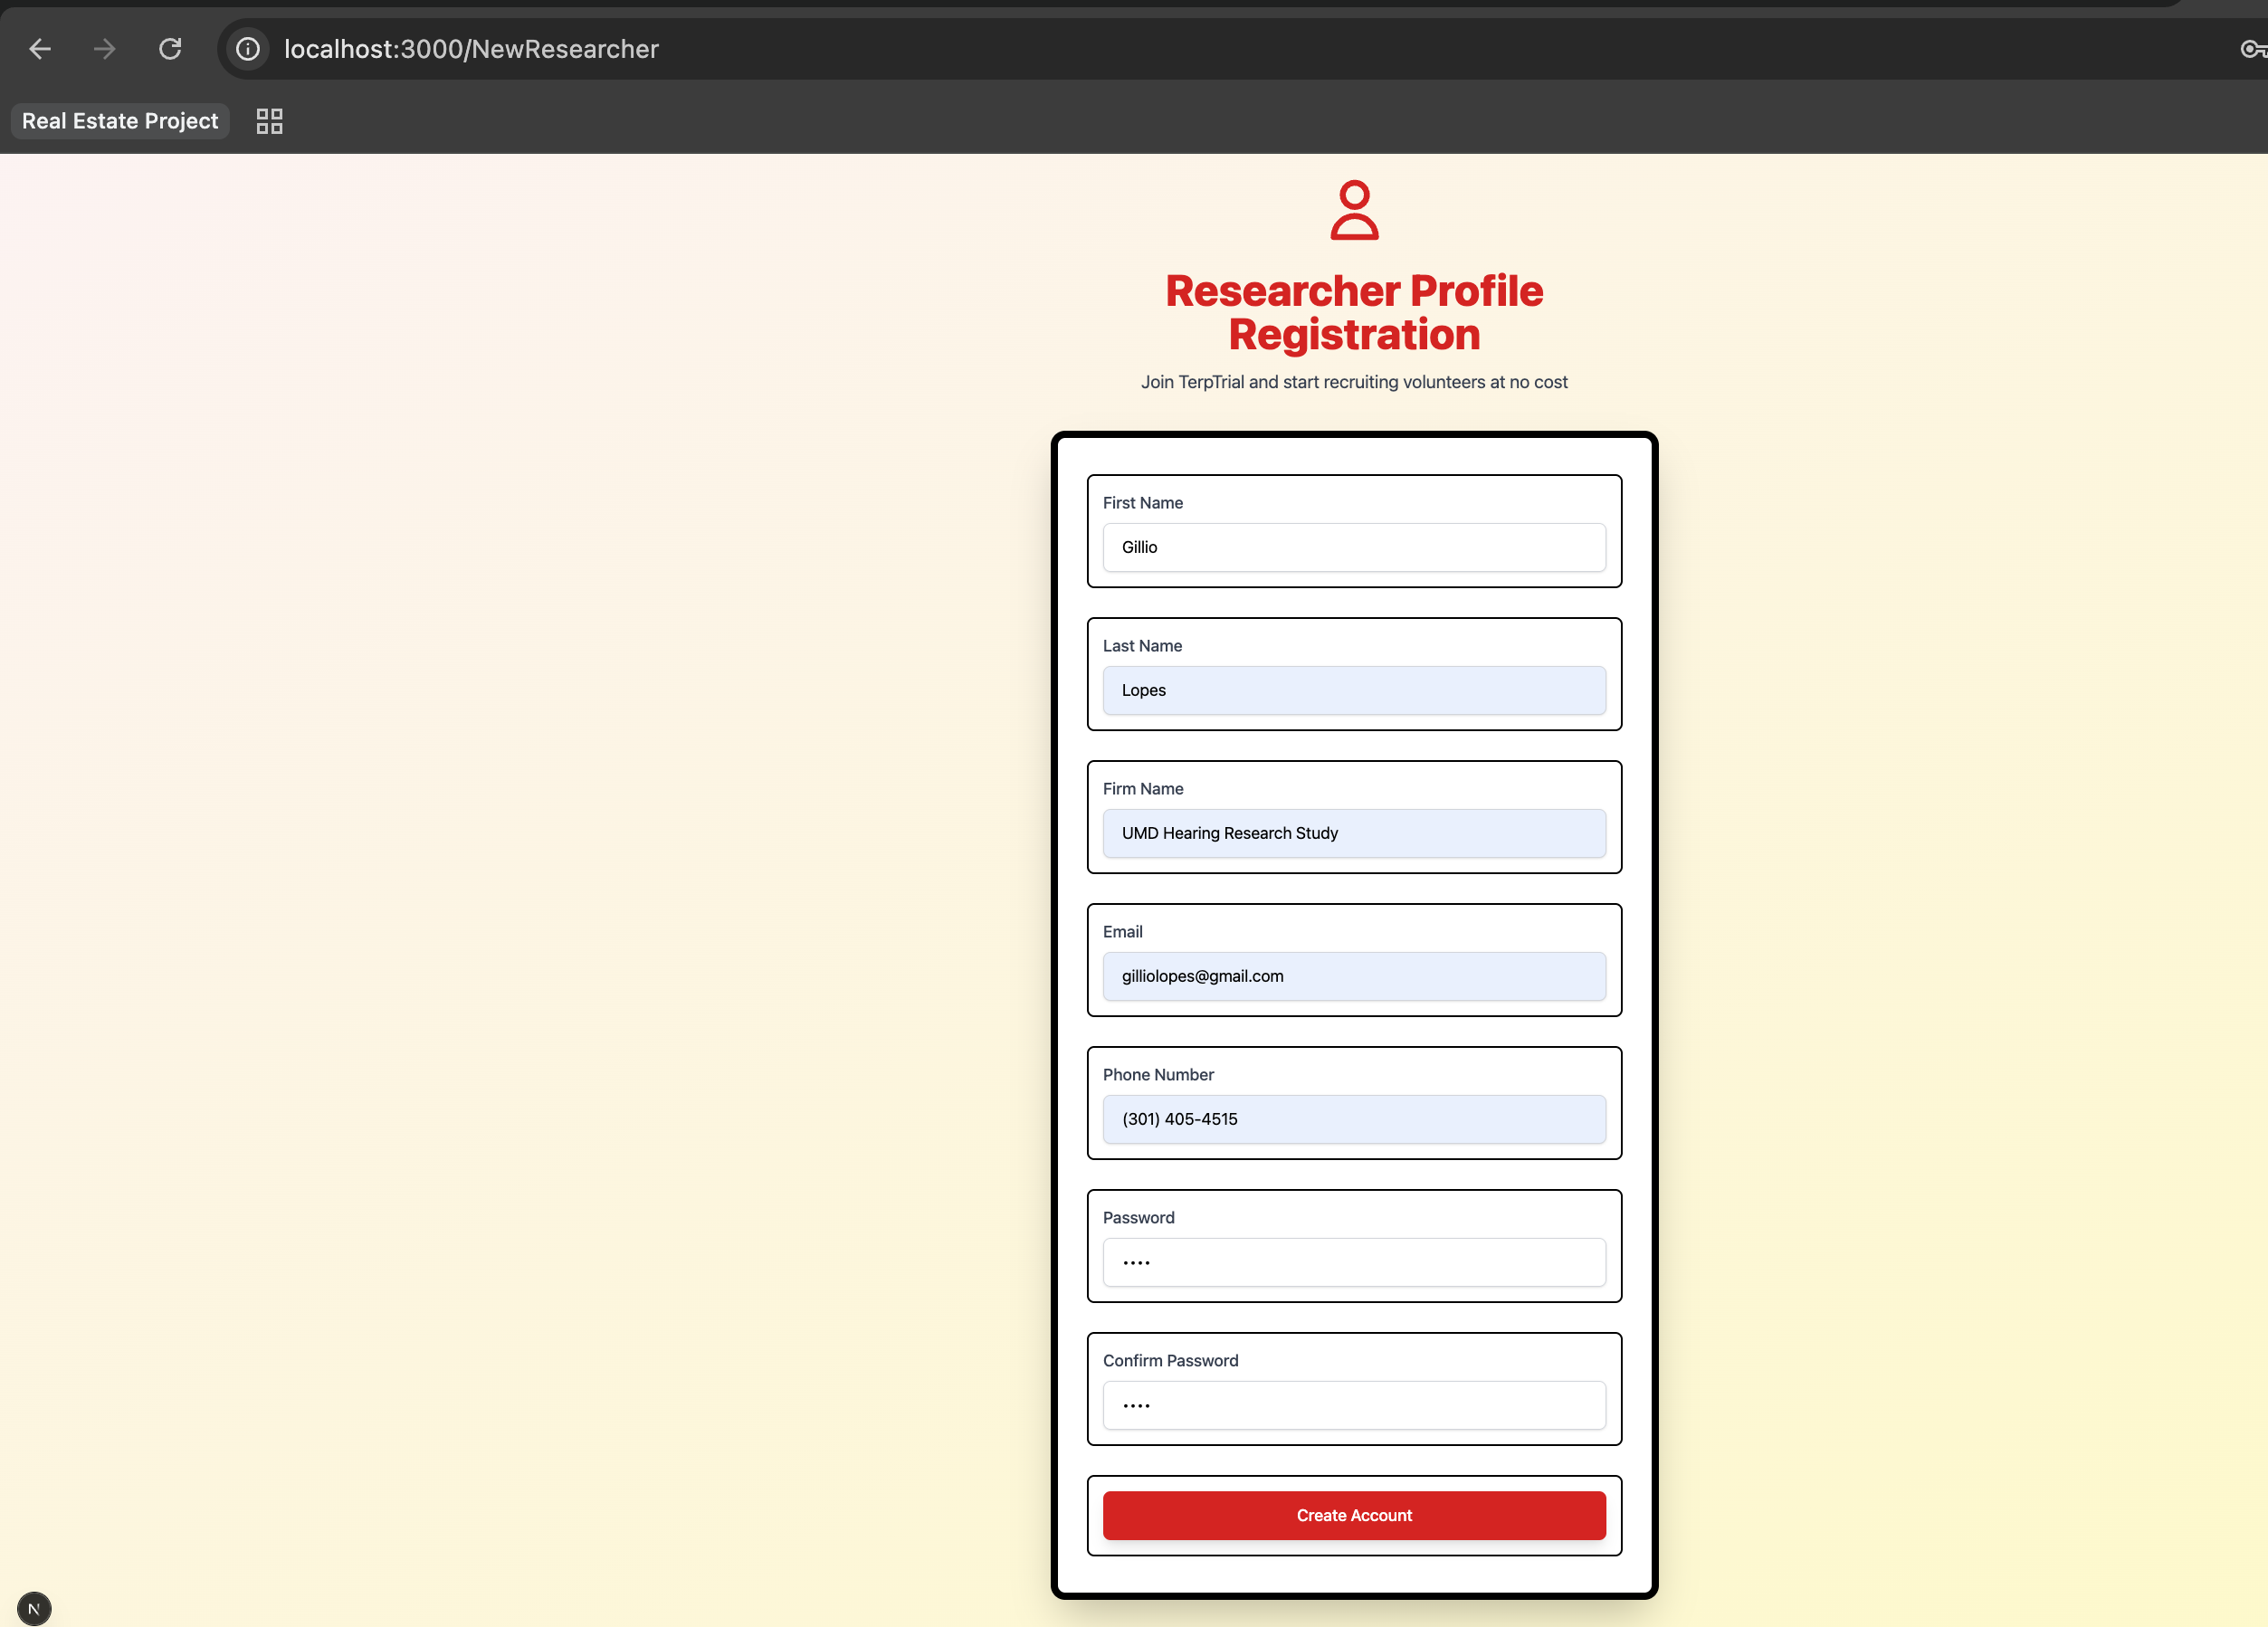Focus the Phone Number input field
Viewport: 2268px width, 1627px height.
[x=1354, y=1119]
